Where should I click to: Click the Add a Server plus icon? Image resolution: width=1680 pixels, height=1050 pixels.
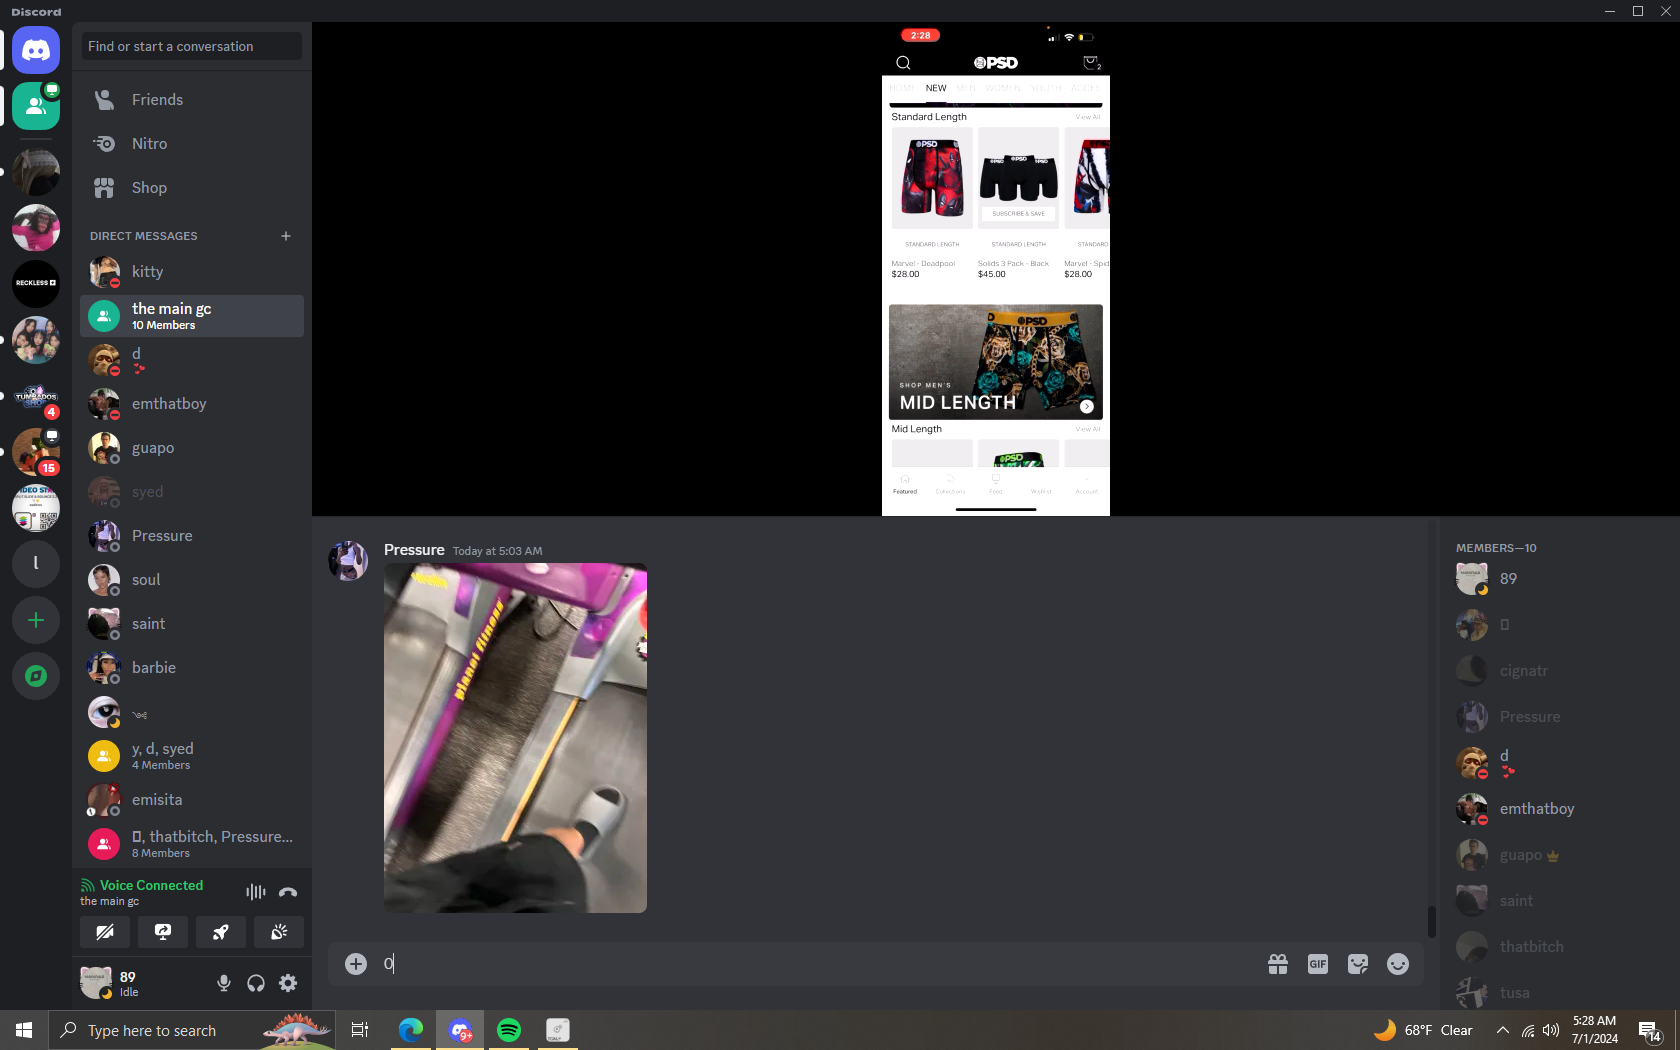click(x=36, y=621)
